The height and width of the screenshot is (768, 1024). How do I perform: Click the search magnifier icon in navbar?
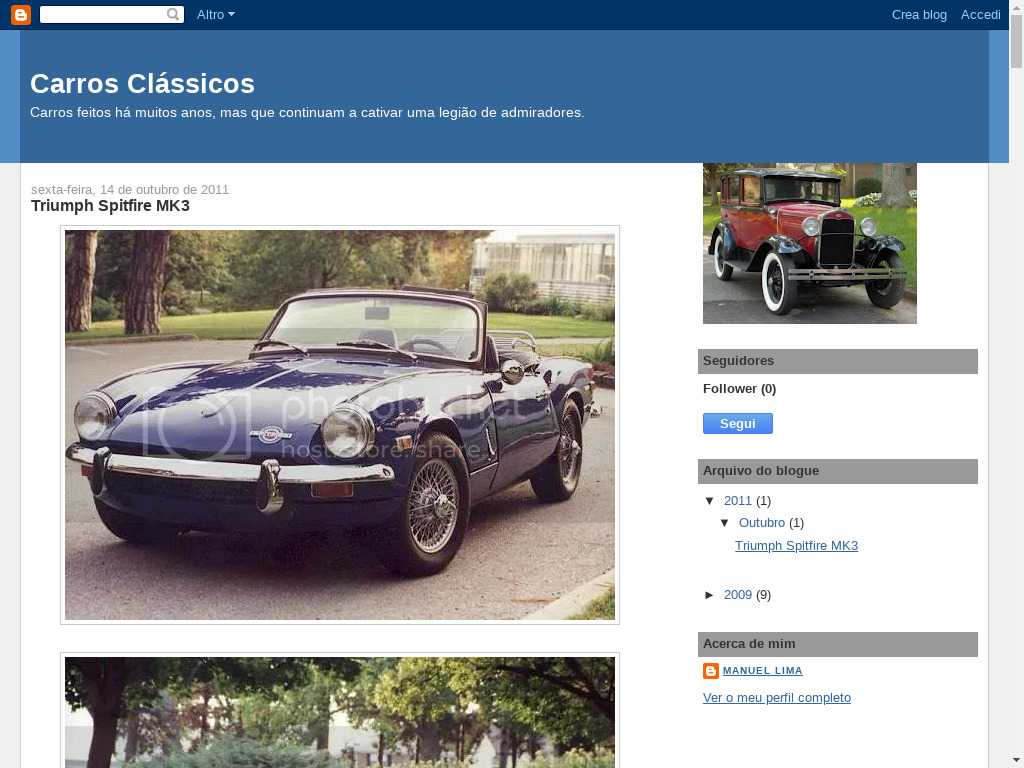point(173,14)
